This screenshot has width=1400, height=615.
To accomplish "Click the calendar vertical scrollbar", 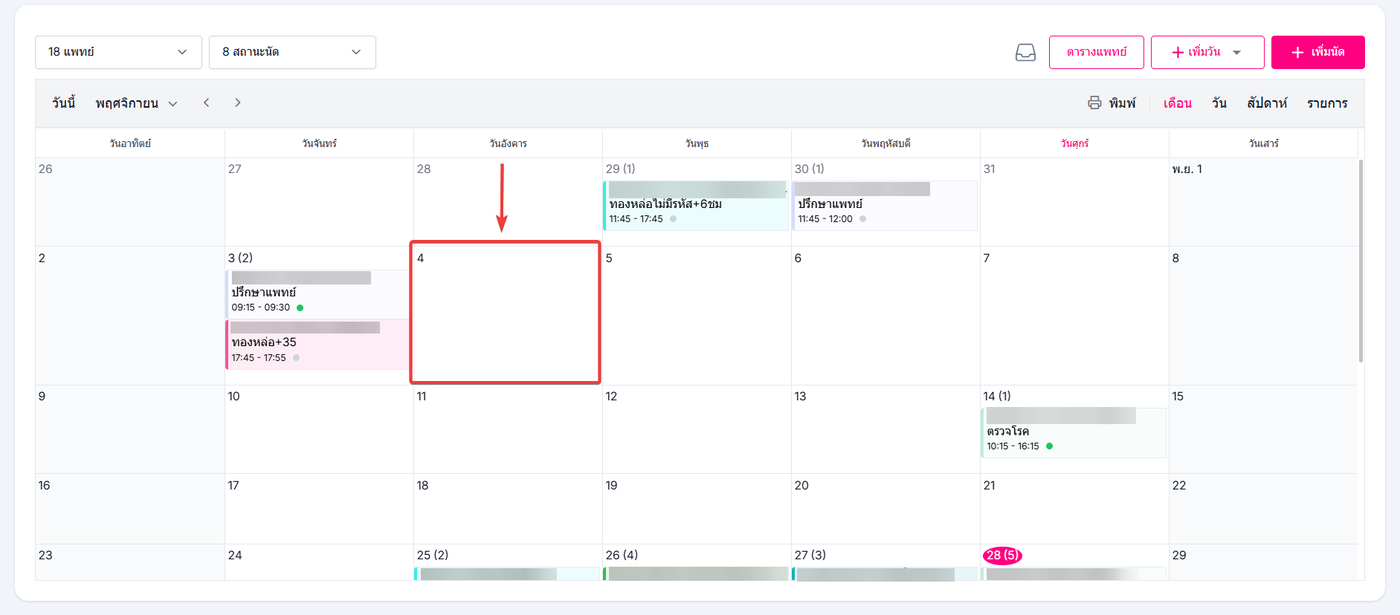I will pyautogui.click(x=1360, y=260).
